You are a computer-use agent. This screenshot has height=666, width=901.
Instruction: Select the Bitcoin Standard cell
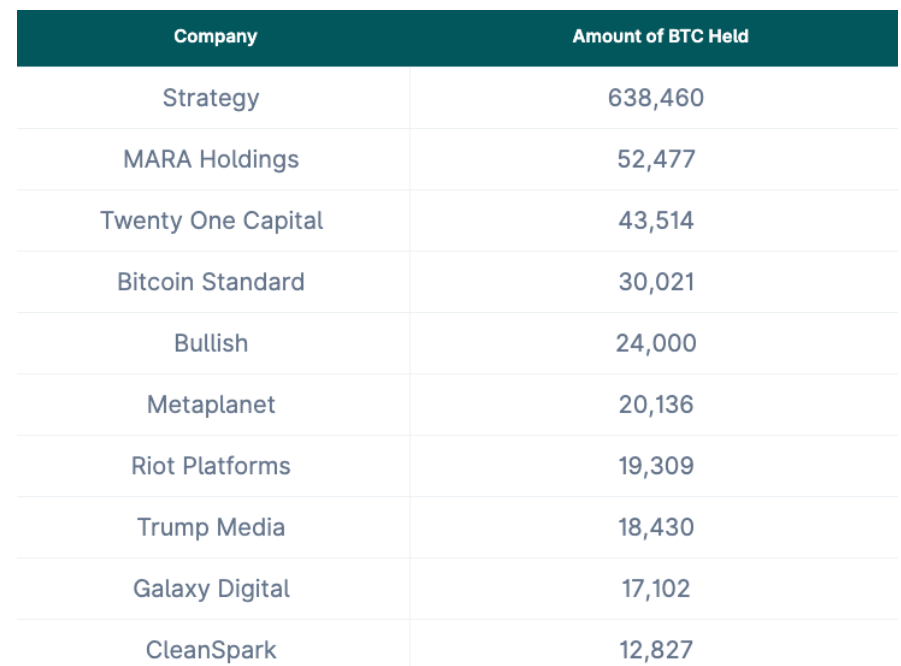[x=211, y=282]
